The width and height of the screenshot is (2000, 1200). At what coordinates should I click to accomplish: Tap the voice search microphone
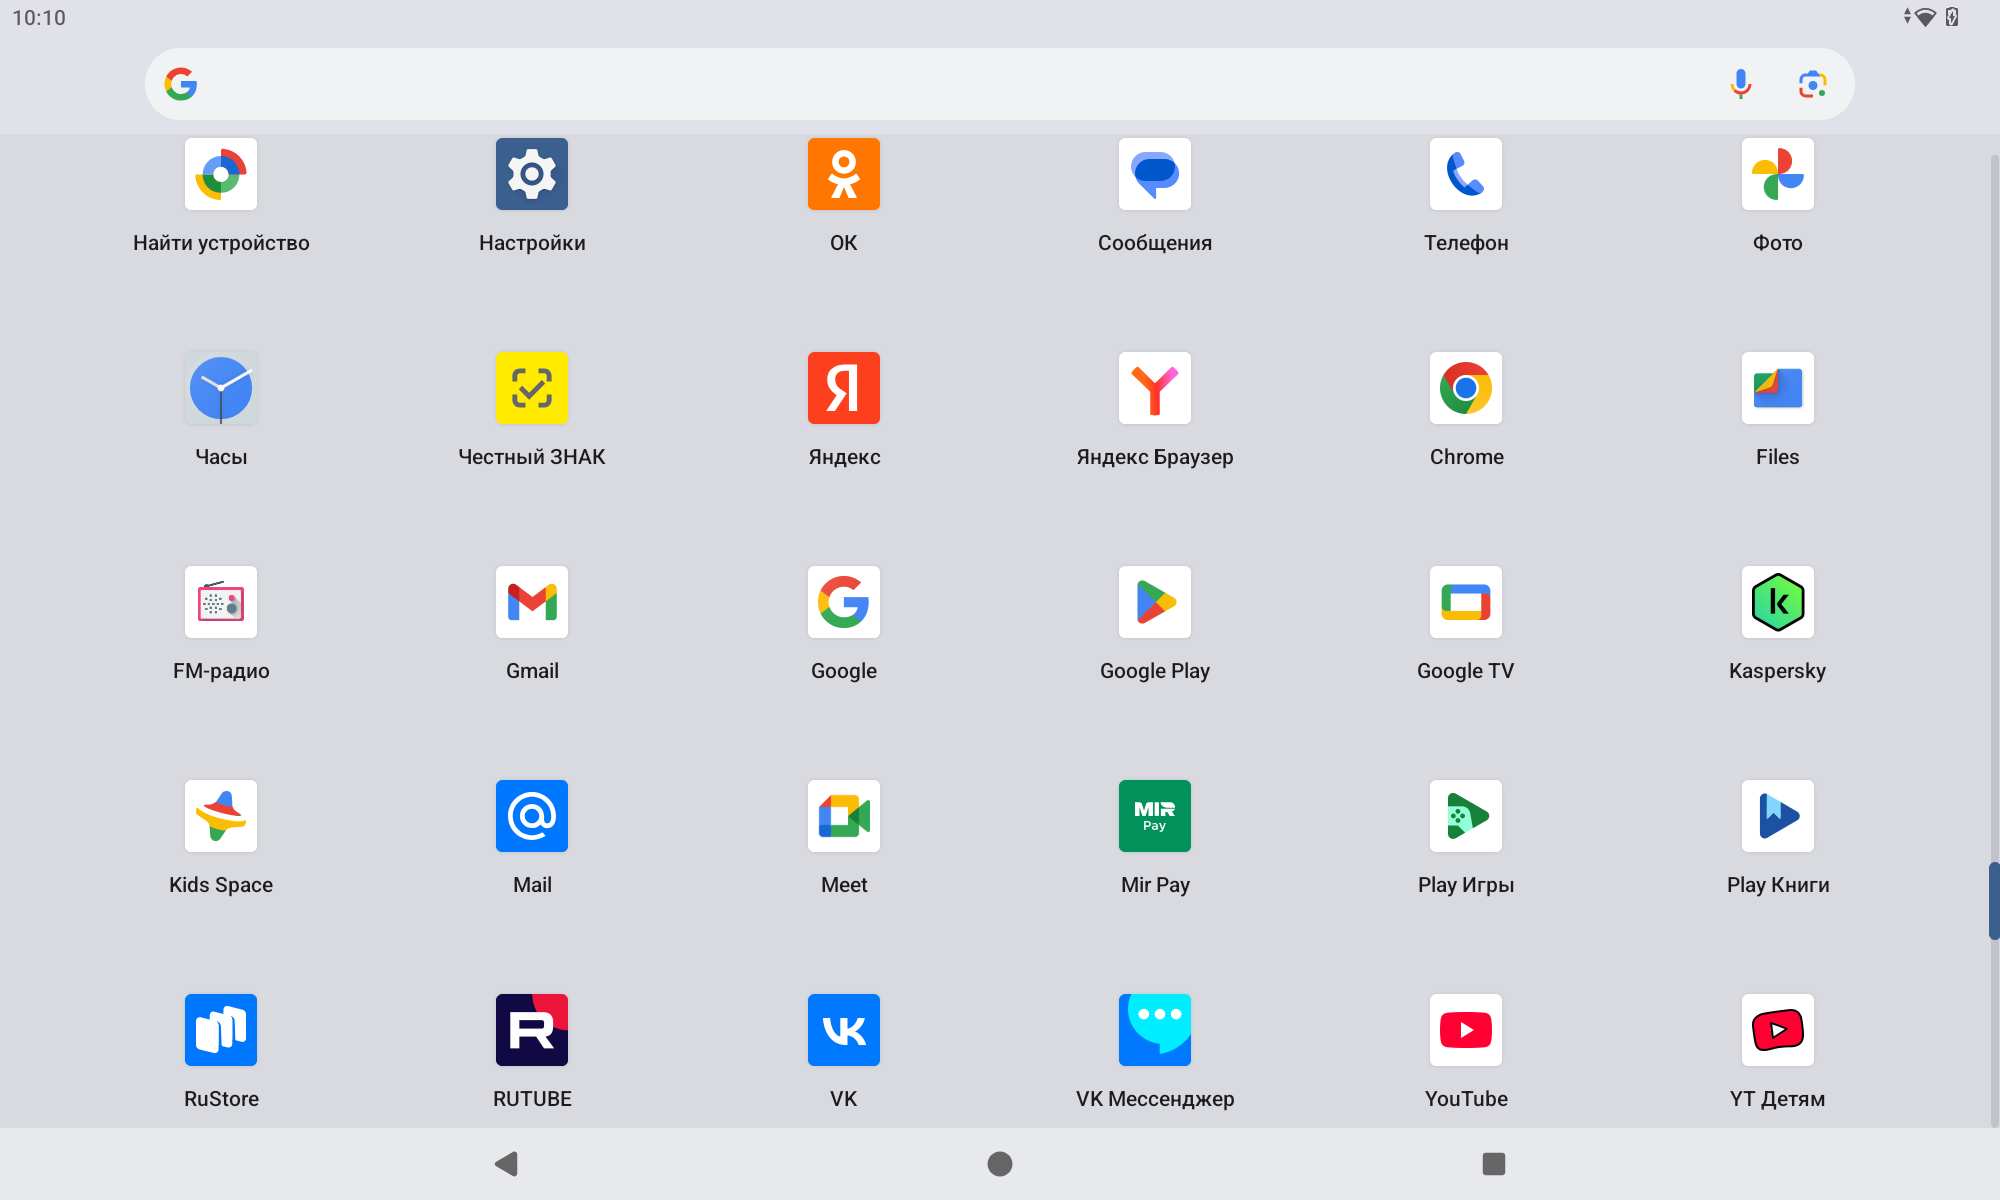1740,84
